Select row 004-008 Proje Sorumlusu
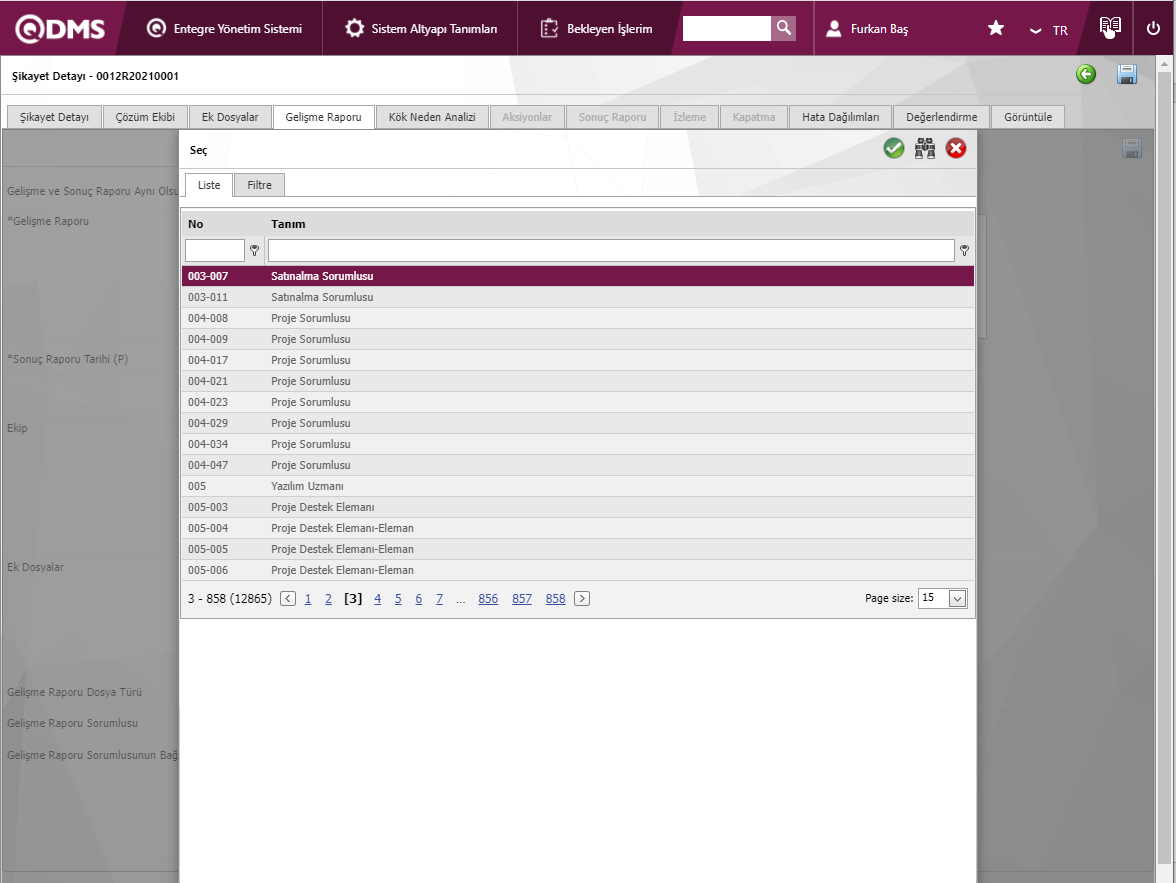The width and height of the screenshot is (1176, 883). pos(578,318)
